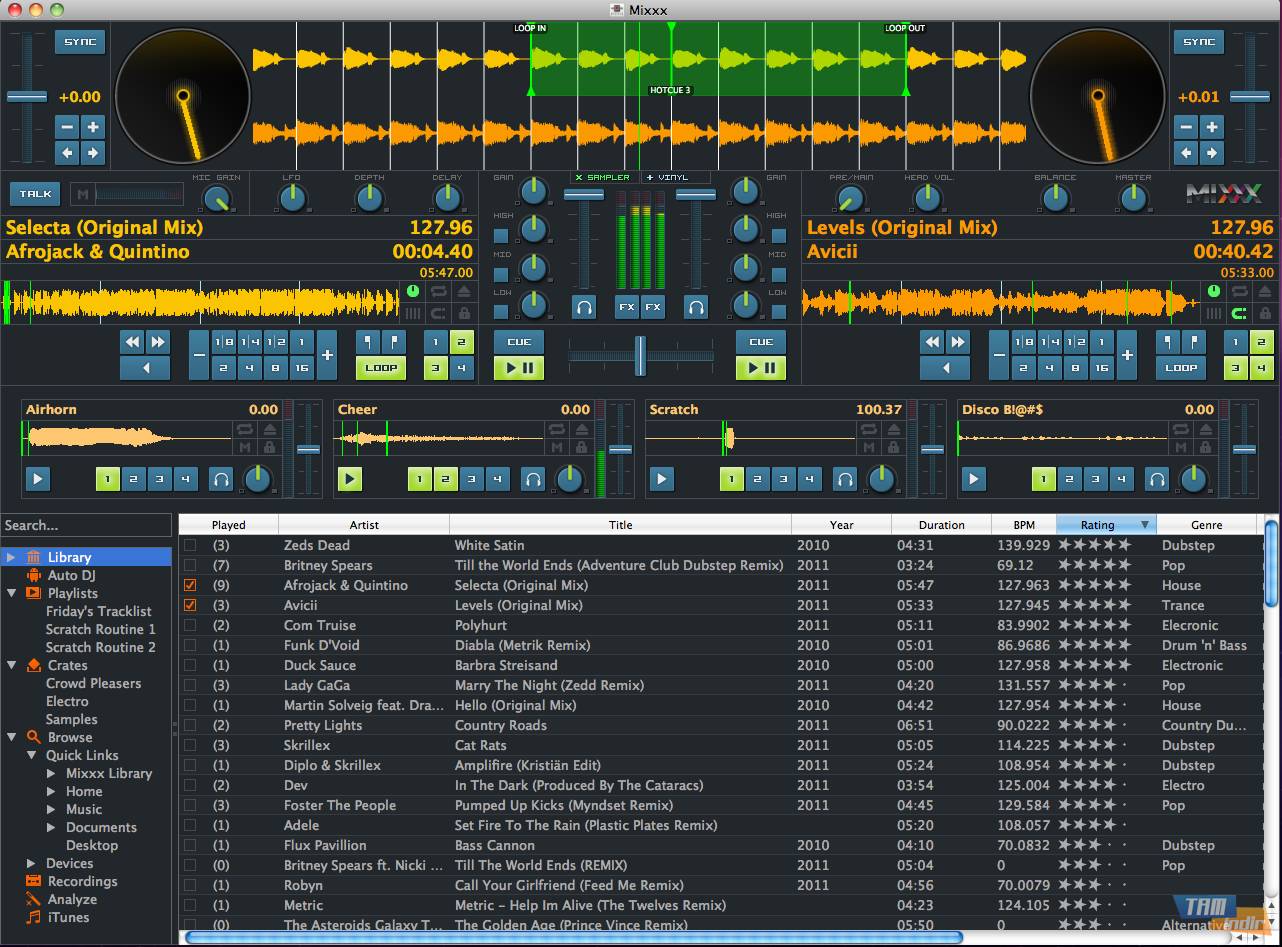Sort by Rating column header arrow
Image resolution: width=1282 pixels, height=947 pixels.
1145,524
